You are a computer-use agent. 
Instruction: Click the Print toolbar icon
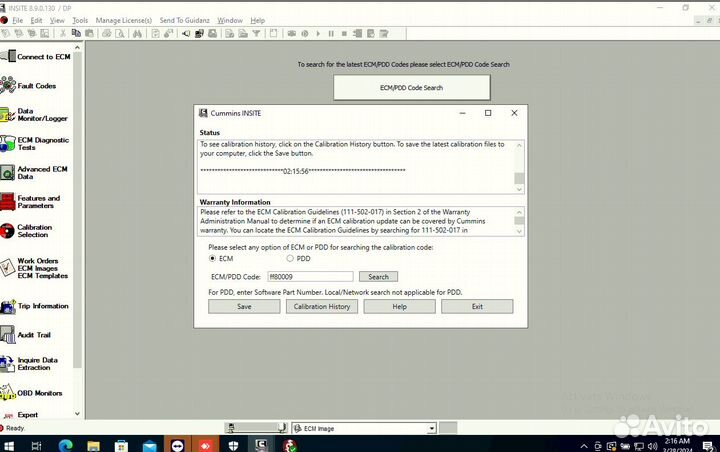coord(107,34)
